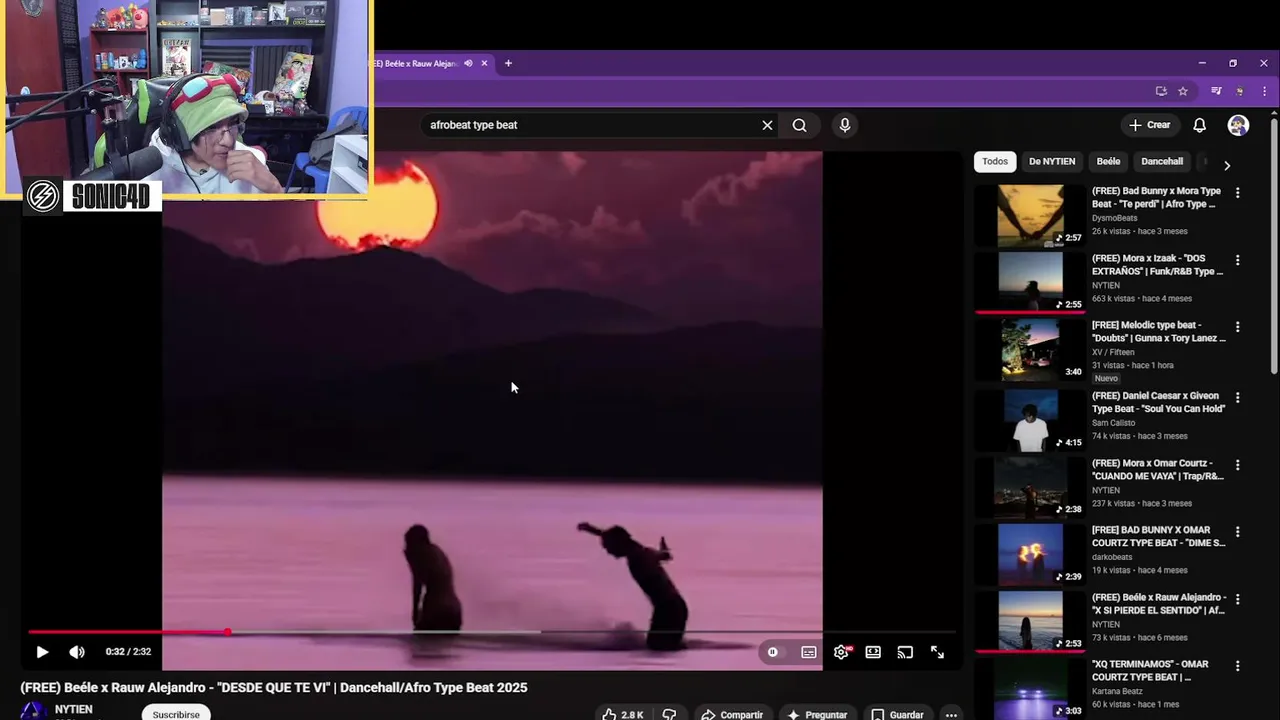Open the Chrome profile avatar in toolbar
Image resolution: width=1280 pixels, height=720 pixels.
pos(1240,91)
